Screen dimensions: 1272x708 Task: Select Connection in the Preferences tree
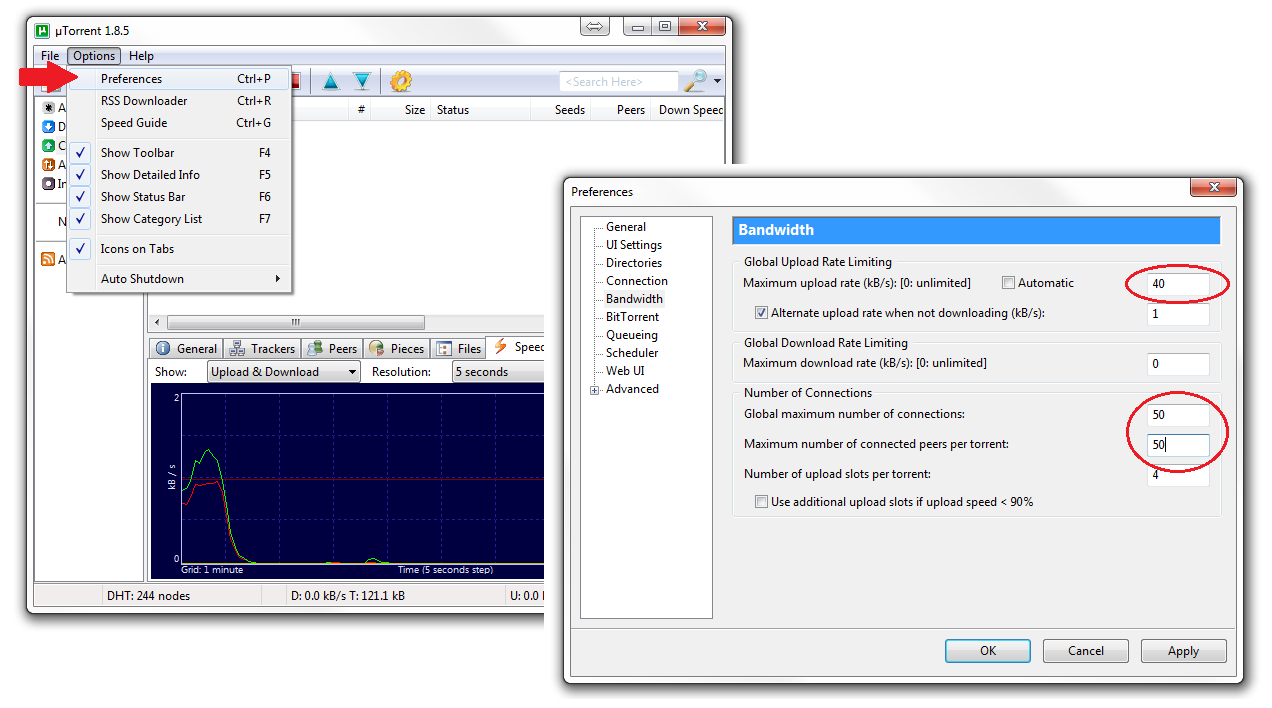click(637, 281)
